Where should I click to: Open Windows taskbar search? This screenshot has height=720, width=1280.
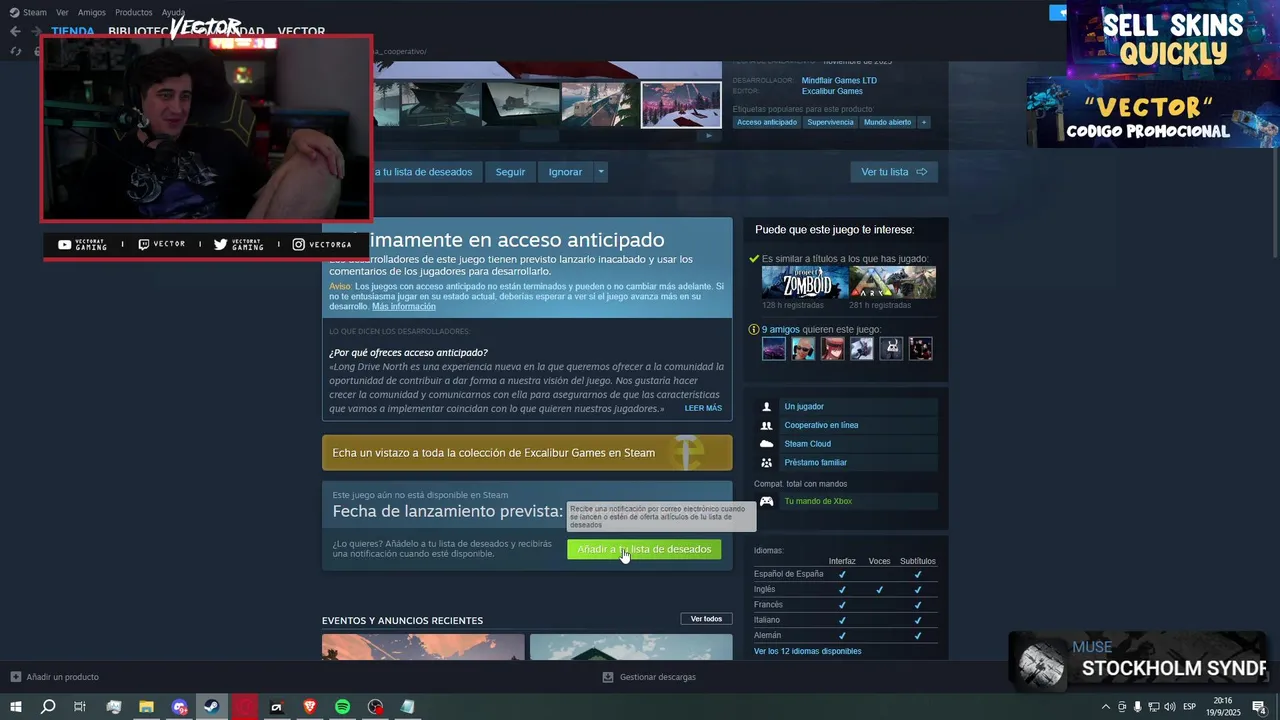click(x=48, y=707)
